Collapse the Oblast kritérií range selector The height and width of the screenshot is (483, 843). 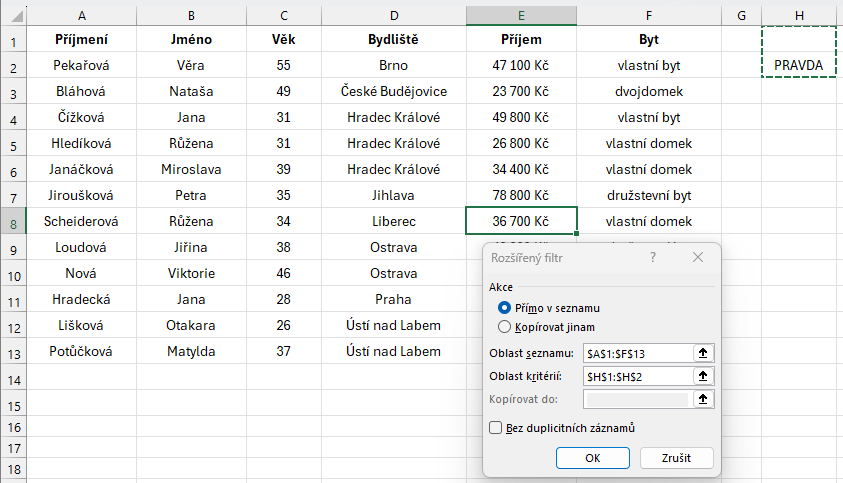pyautogui.click(x=703, y=376)
